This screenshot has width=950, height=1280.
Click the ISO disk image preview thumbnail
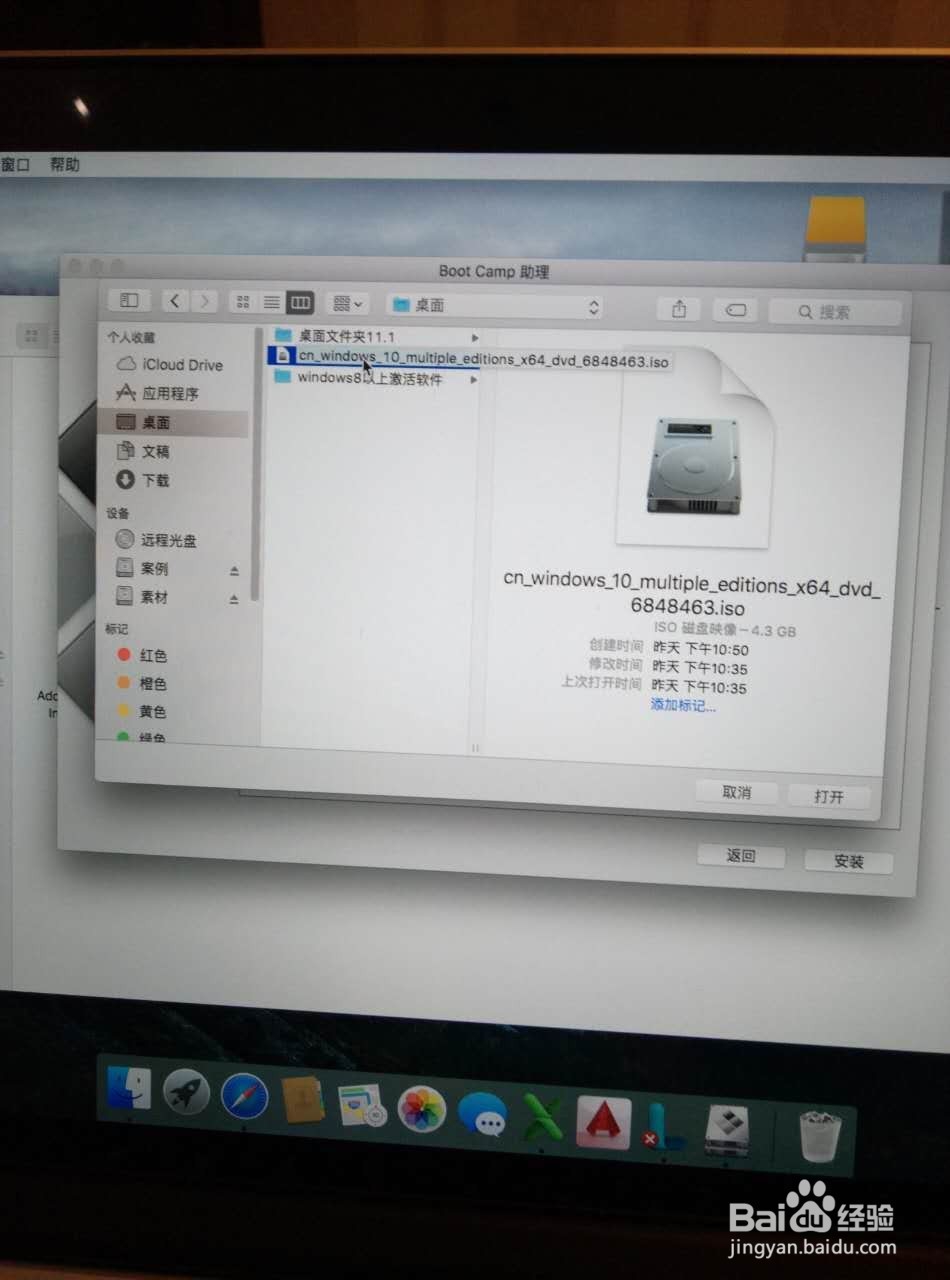[x=694, y=450]
